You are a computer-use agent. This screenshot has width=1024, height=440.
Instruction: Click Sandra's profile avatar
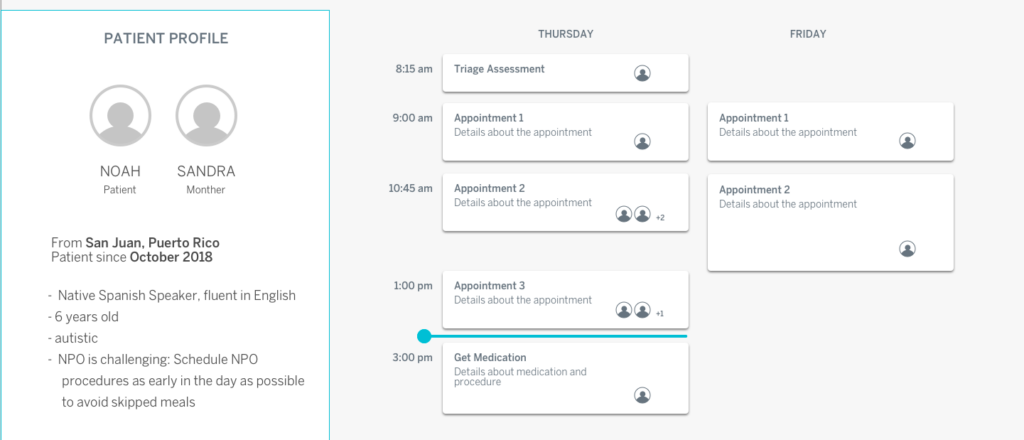point(206,116)
